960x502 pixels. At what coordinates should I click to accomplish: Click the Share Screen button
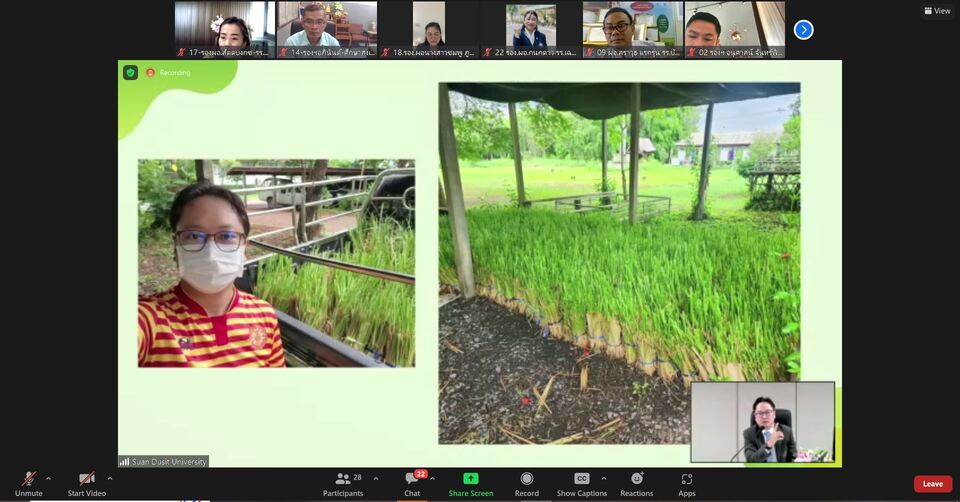tap(471, 484)
